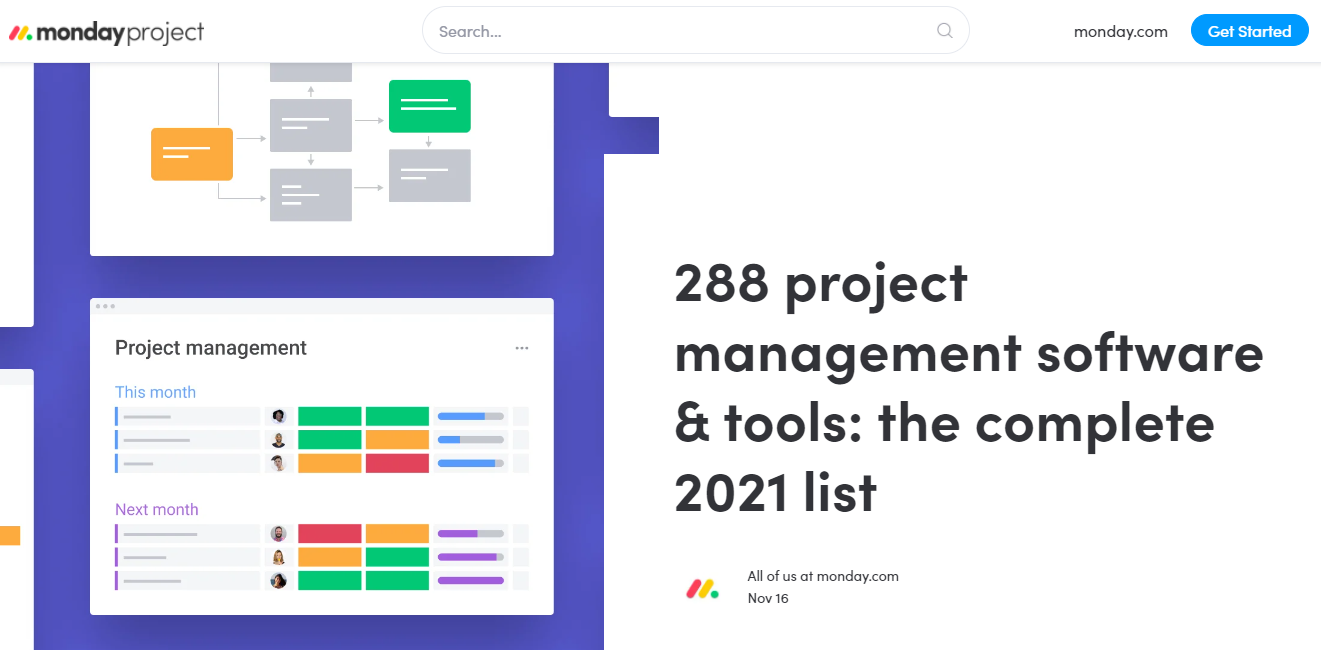
Task: Click the last purple progress bar
Action: pyautogui.click(x=471, y=580)
